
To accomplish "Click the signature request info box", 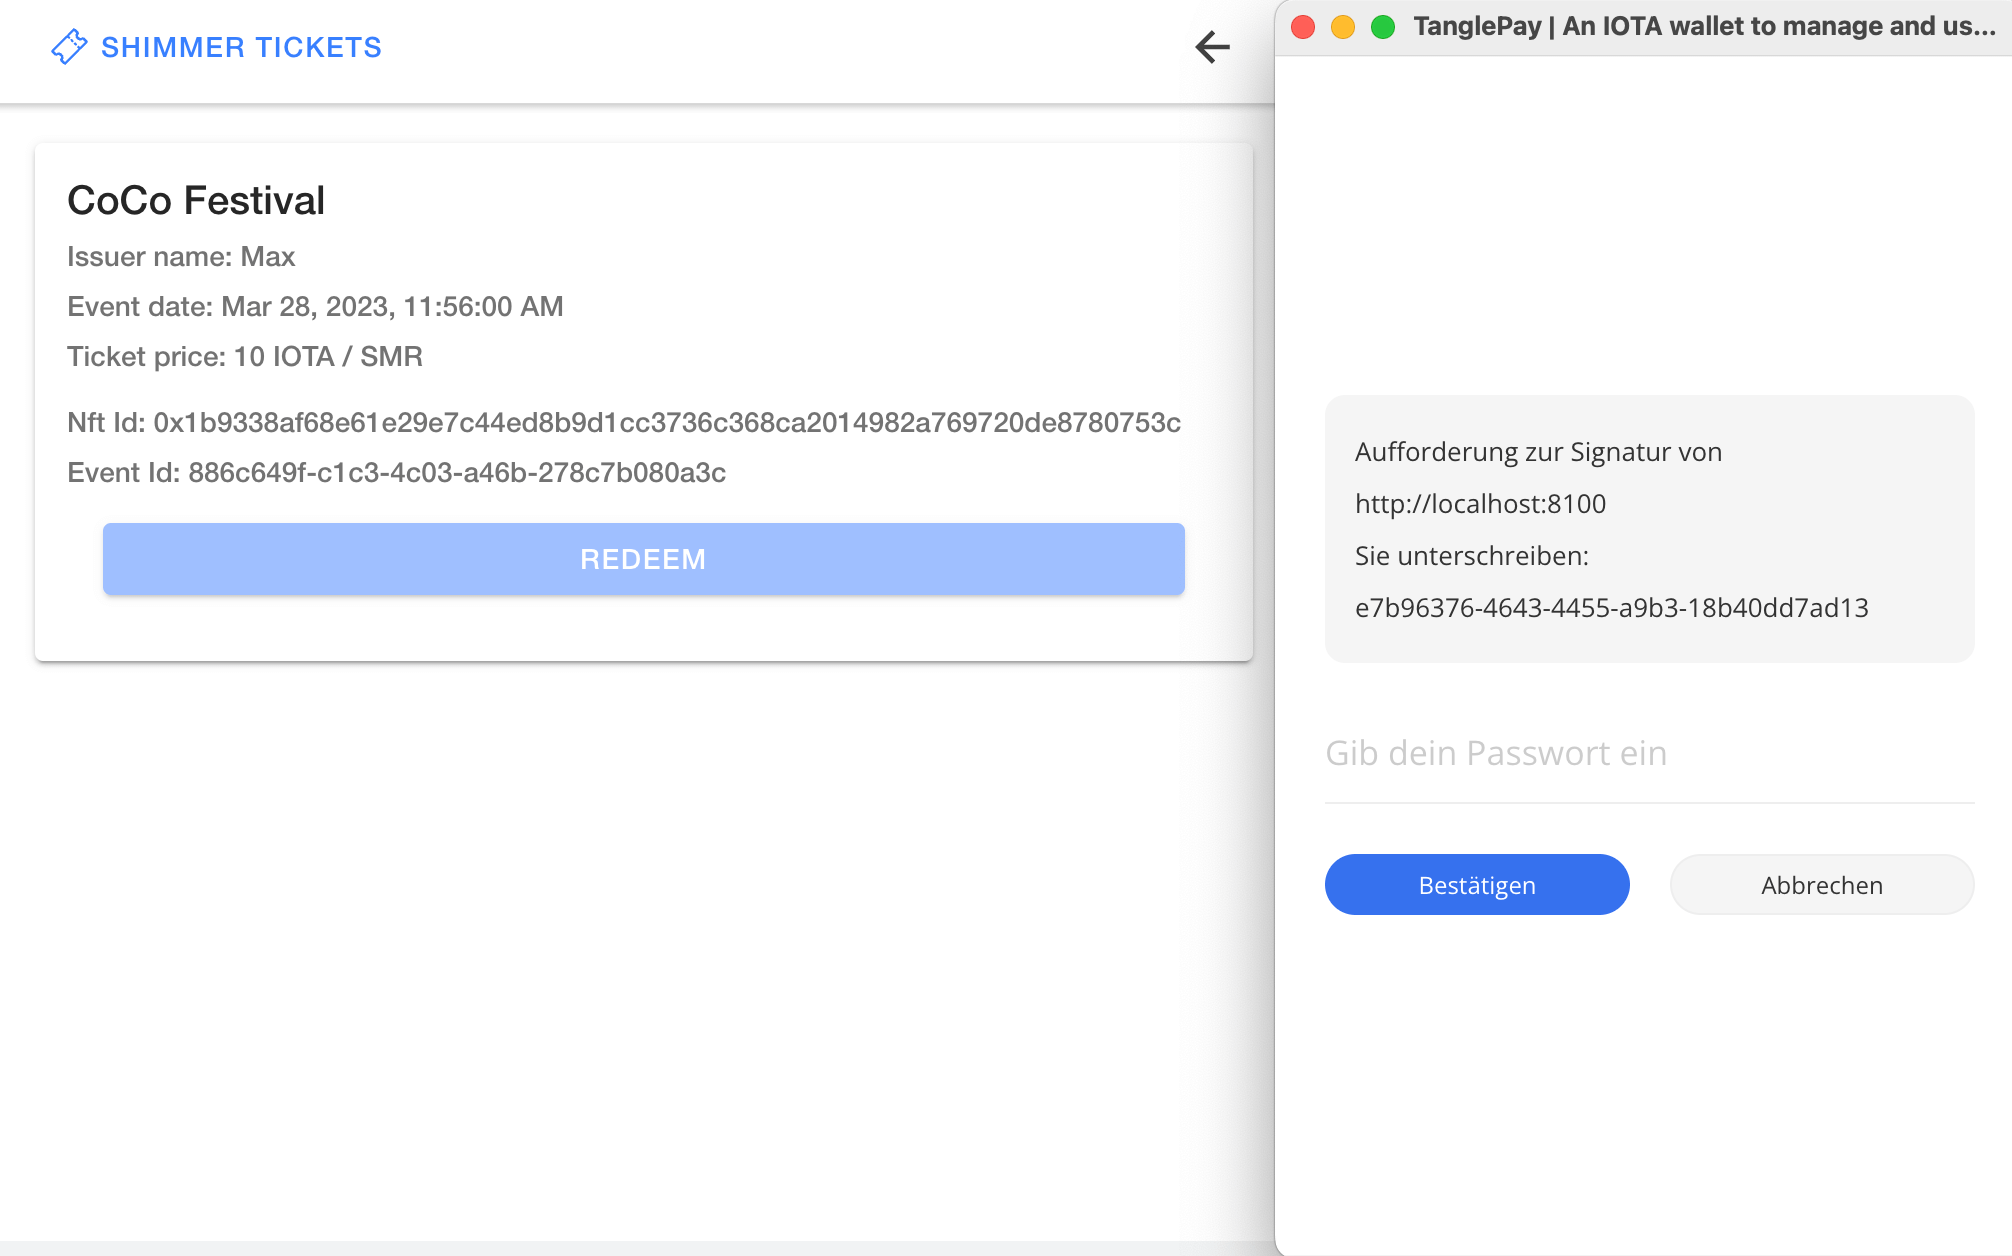I will pyautogui.click(x=1648, y=530).
